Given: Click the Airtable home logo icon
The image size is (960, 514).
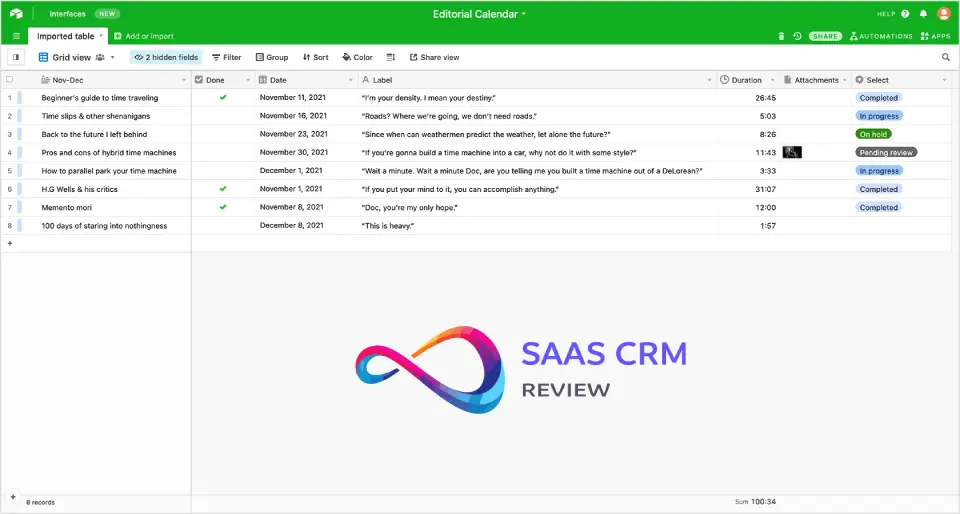Looking at the screenshot, I should coord(16,14).
